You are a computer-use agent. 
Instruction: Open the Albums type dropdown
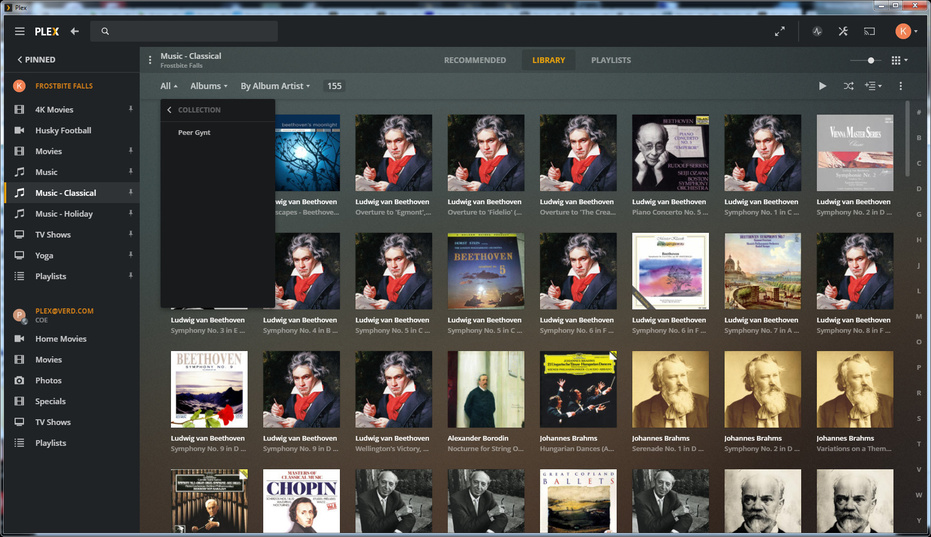208,86
